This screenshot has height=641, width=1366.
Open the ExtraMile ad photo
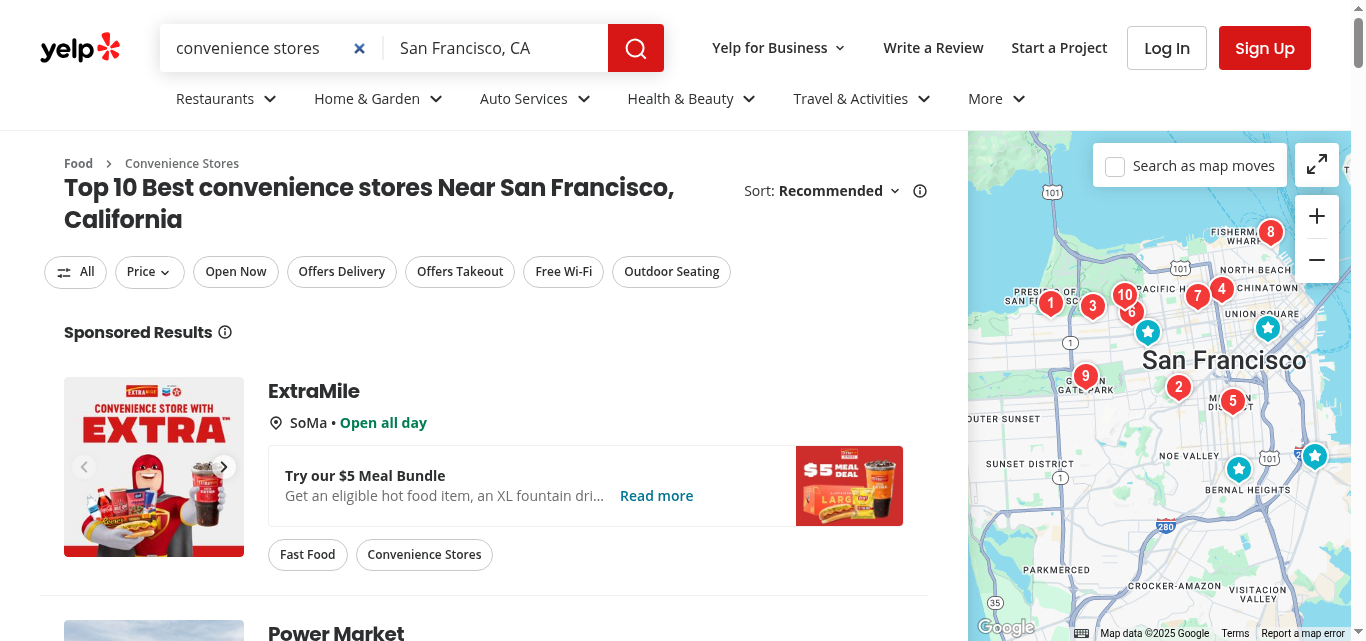[x=154, y=467]
